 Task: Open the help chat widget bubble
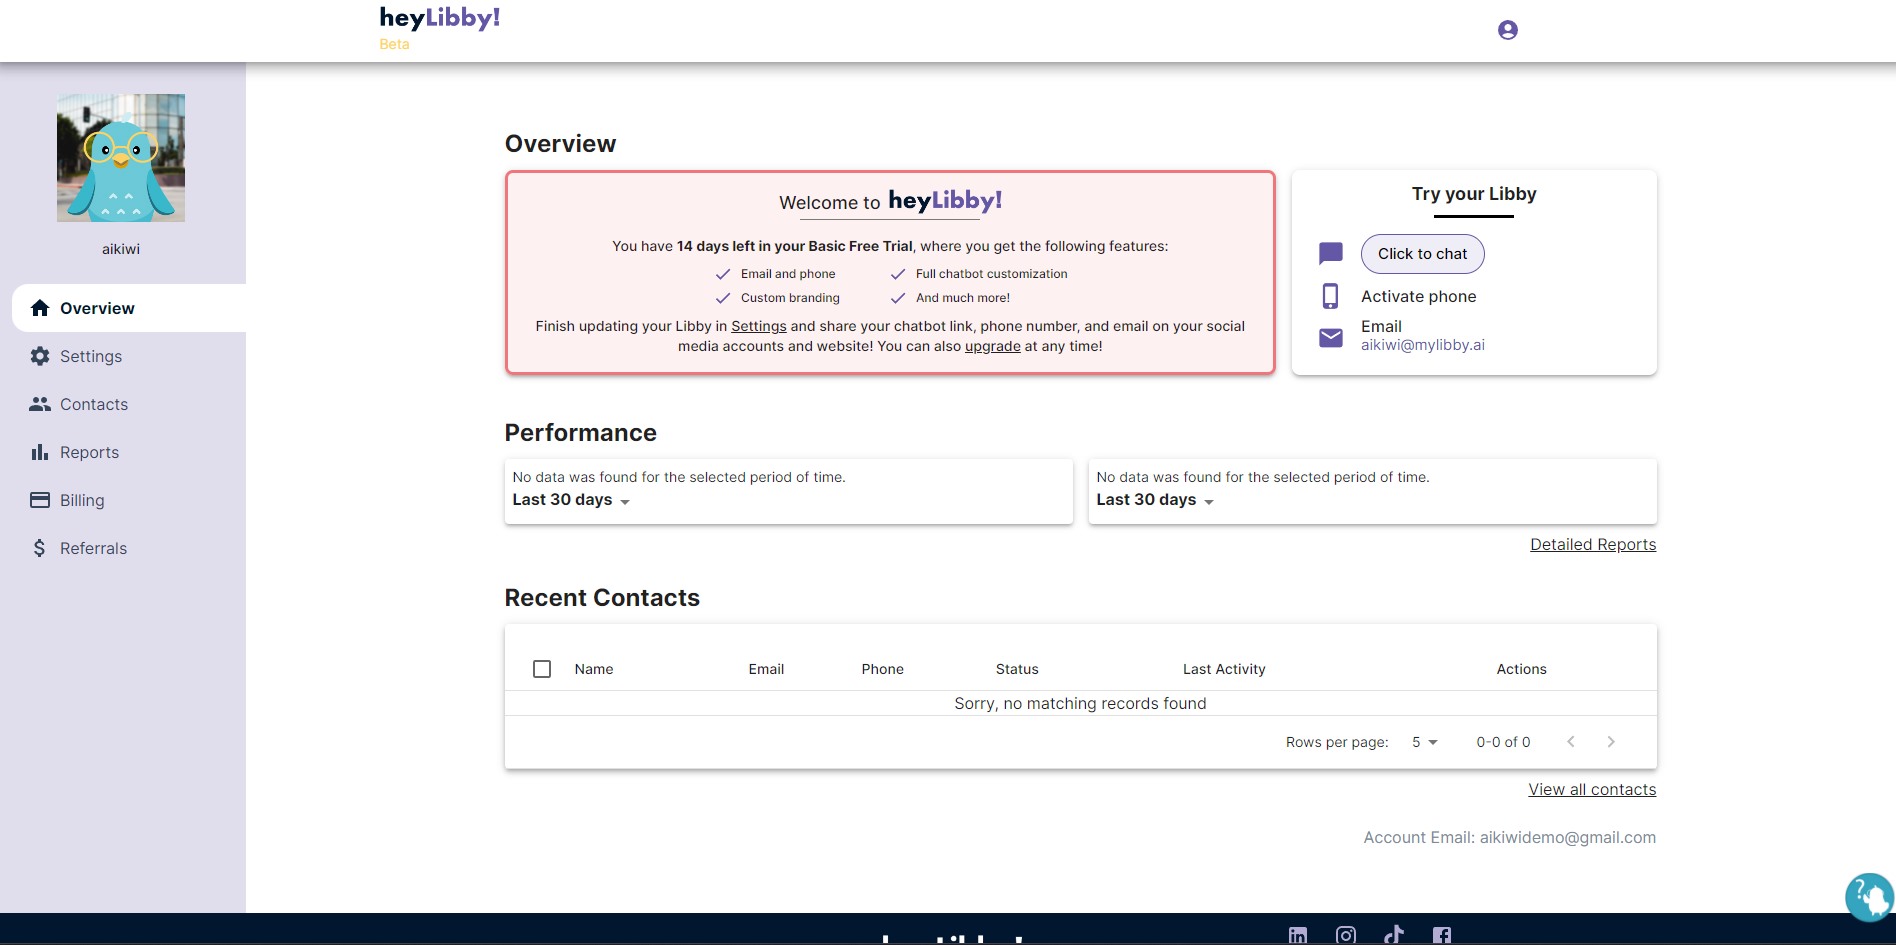pyautogui.click(x=1869, y=897)
